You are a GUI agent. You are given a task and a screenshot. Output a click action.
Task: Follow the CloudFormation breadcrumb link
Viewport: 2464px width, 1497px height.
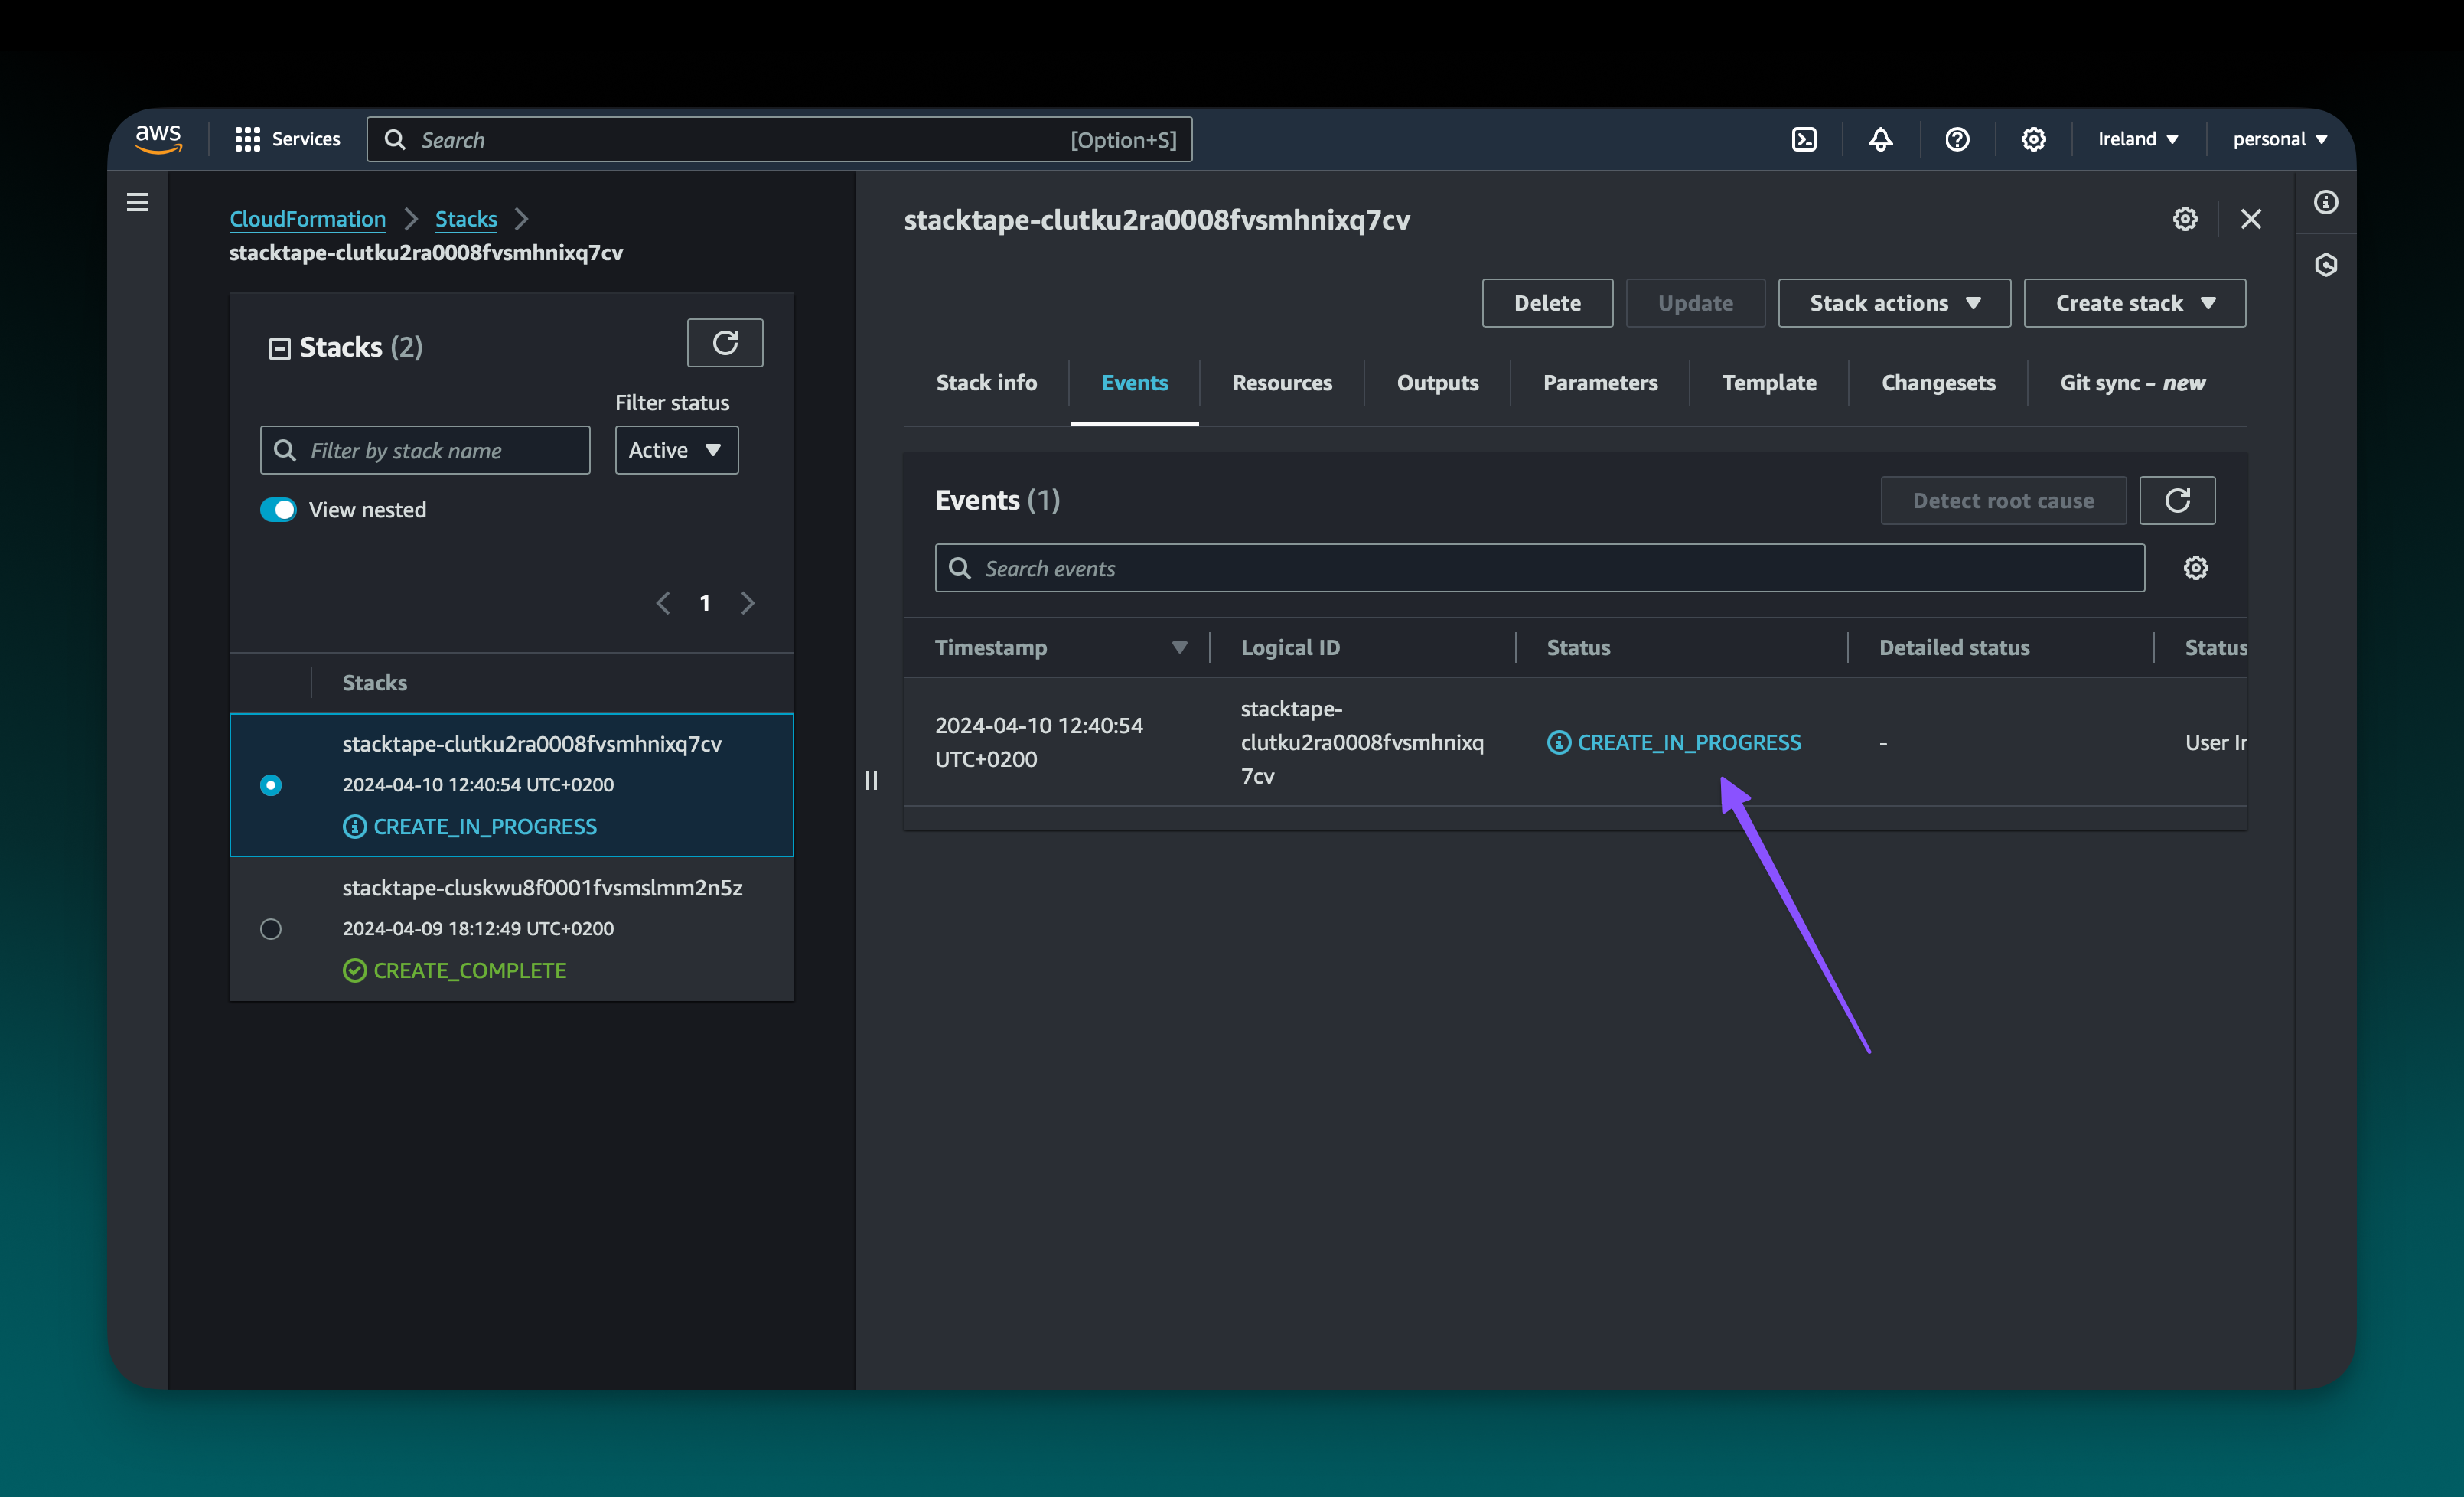(307, 219)
